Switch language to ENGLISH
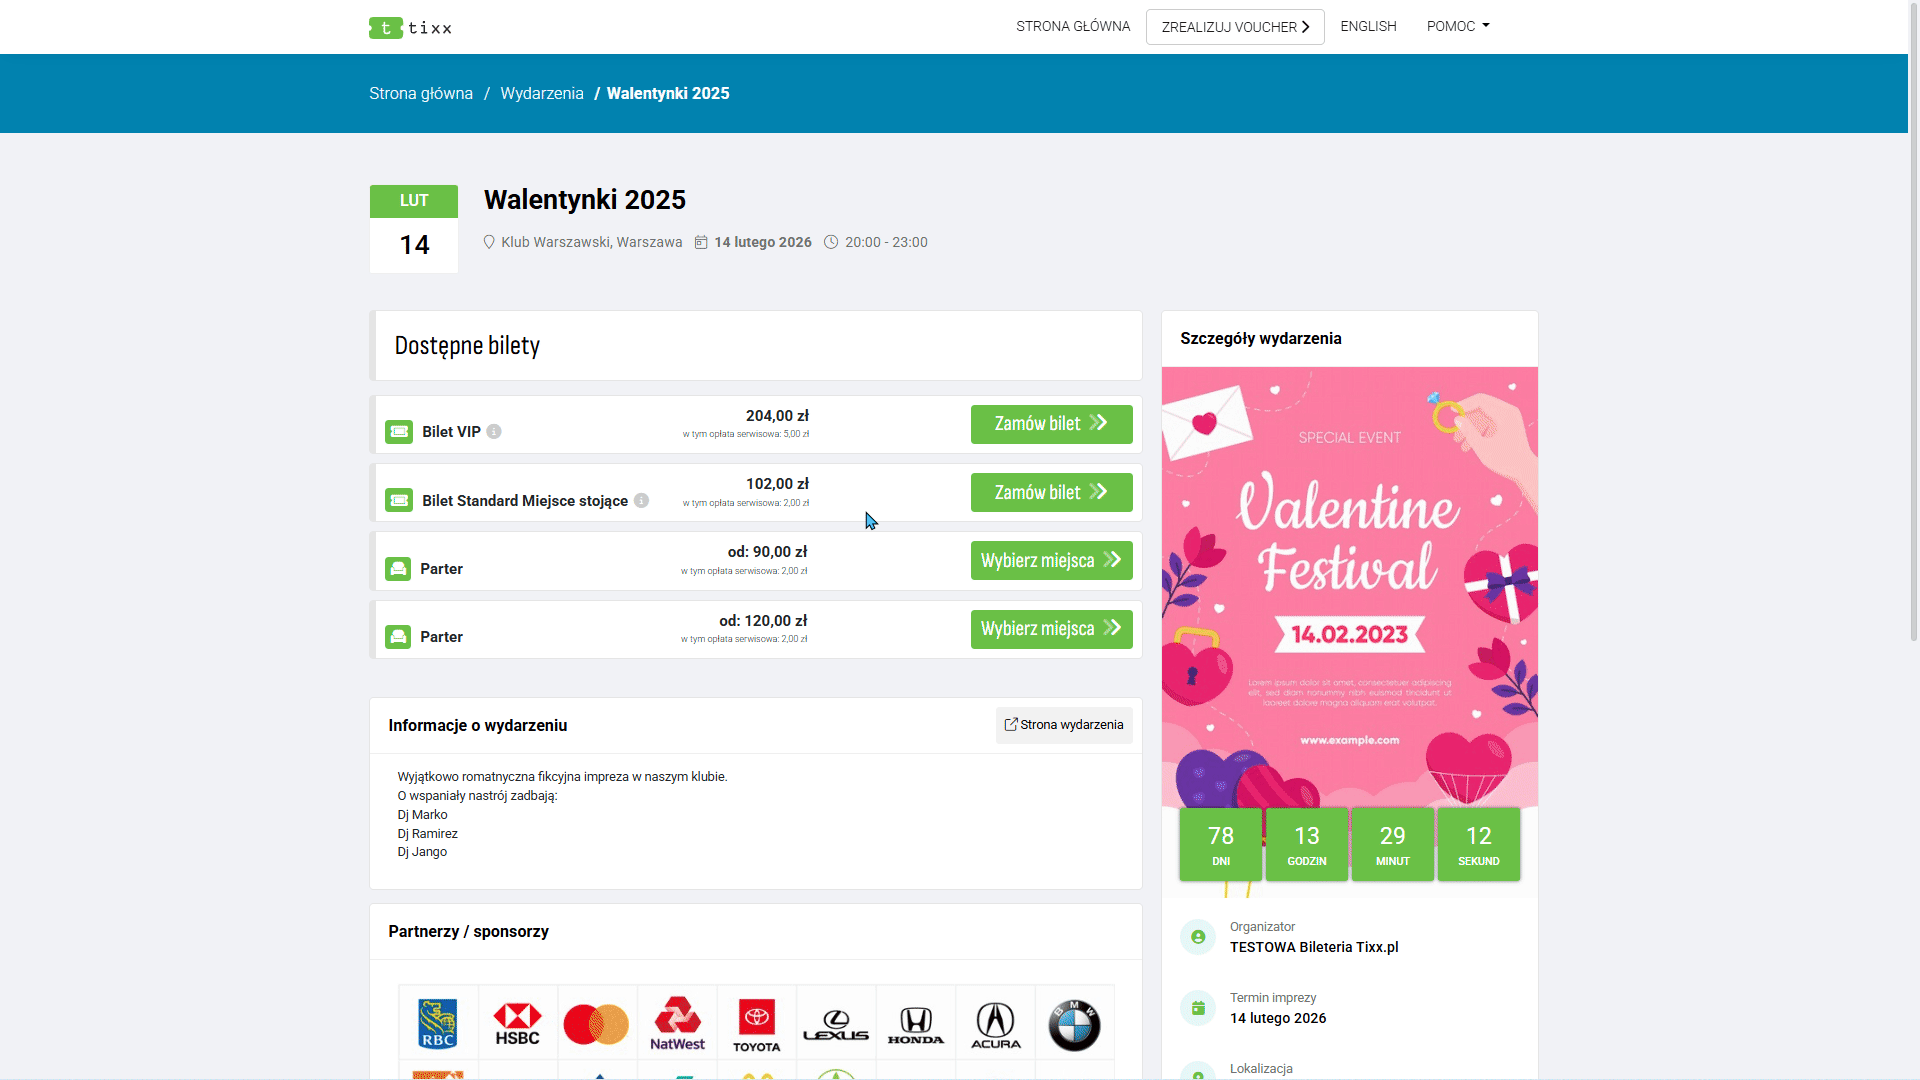Viewport: 1920px width, 1080px height. [x=1368, y=26]
